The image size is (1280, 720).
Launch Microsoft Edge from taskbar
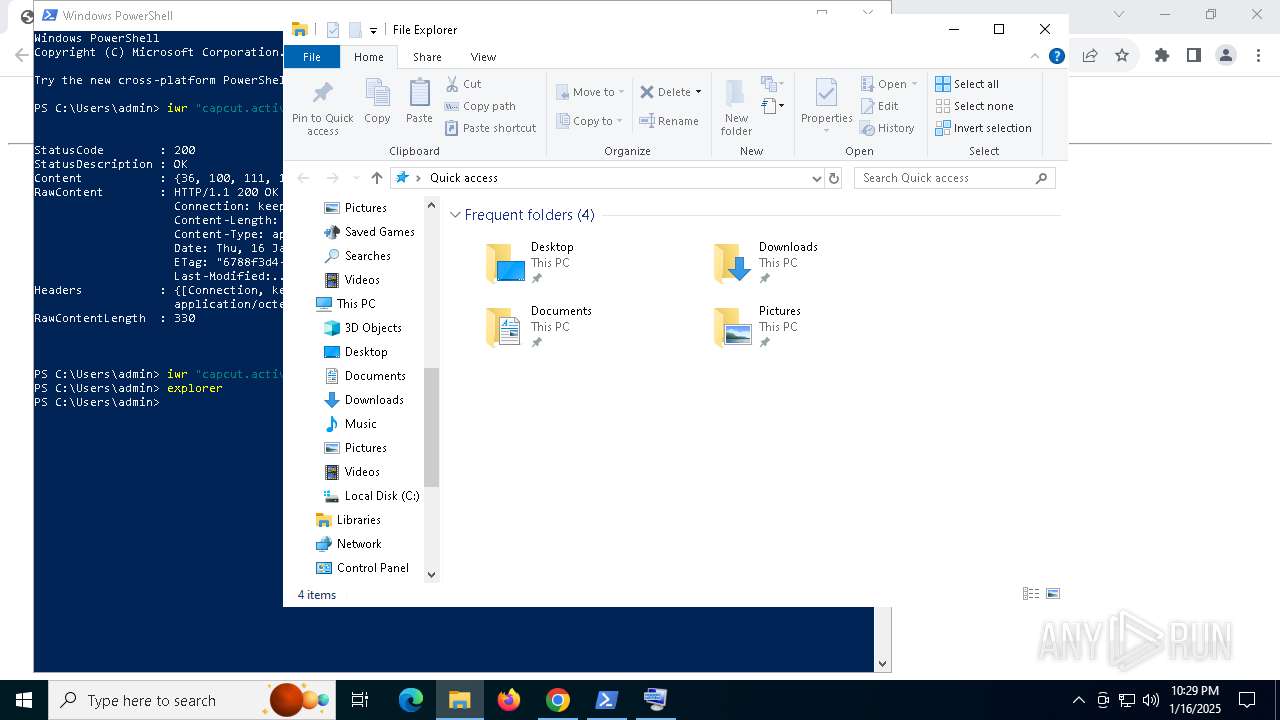tap(411, 700)
